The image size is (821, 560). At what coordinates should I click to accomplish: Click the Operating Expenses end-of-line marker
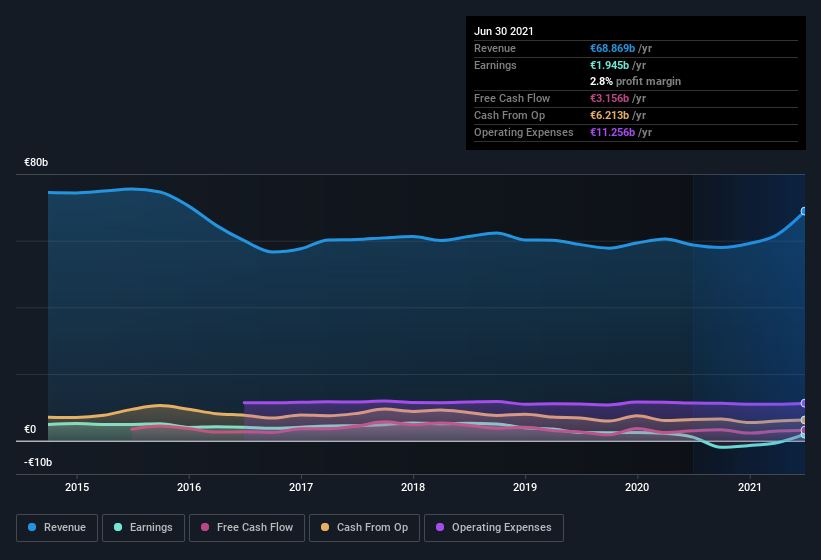(804, 403)
